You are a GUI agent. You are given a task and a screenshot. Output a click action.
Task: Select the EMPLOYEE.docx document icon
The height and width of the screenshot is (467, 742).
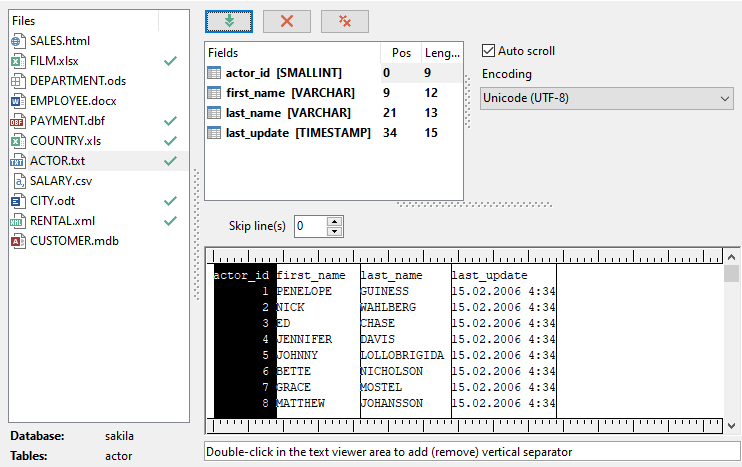(x=17, y=101)
